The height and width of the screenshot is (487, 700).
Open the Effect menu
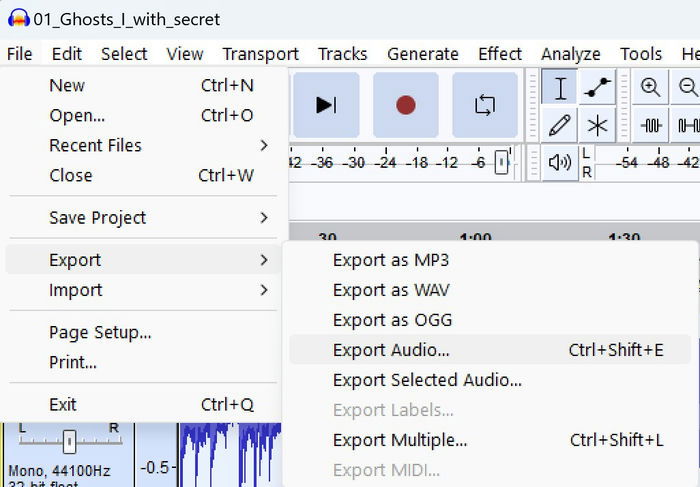(x=500, y=54)
